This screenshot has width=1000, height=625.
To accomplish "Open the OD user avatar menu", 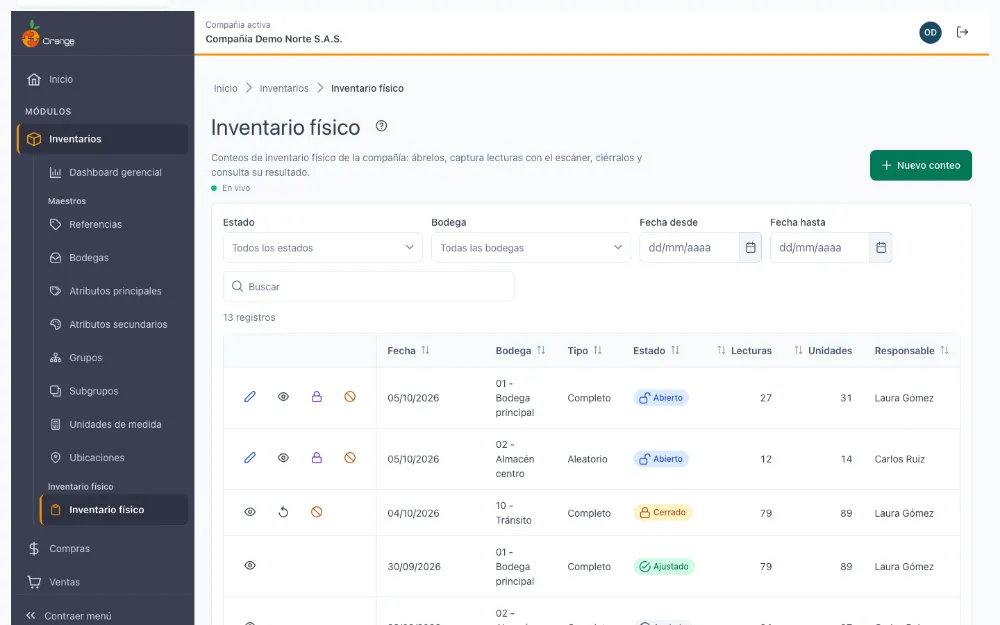I will pyautogui.click(x=930, y=33).
